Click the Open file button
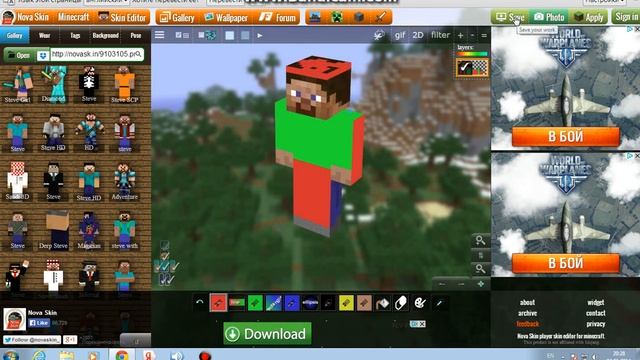Image resolution: width=640 pixels, height=360 pixels. coord(19,55)
